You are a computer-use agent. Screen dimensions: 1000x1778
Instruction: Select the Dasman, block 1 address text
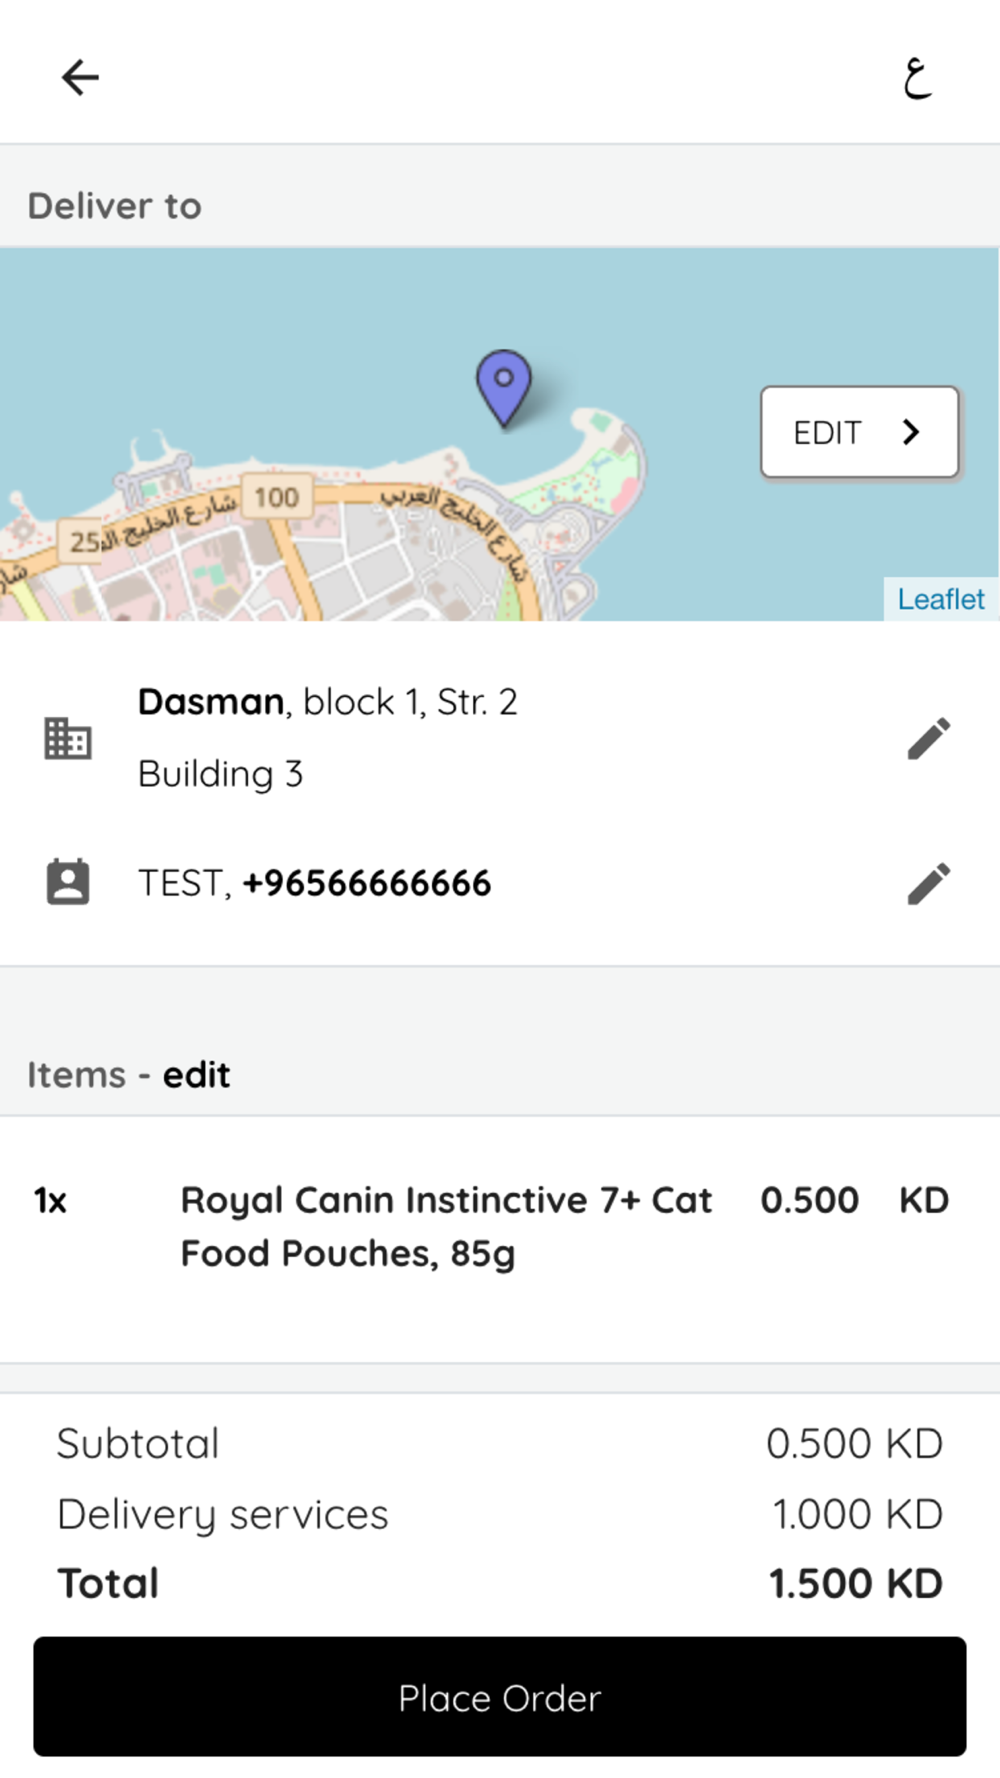tap(327, 702)
